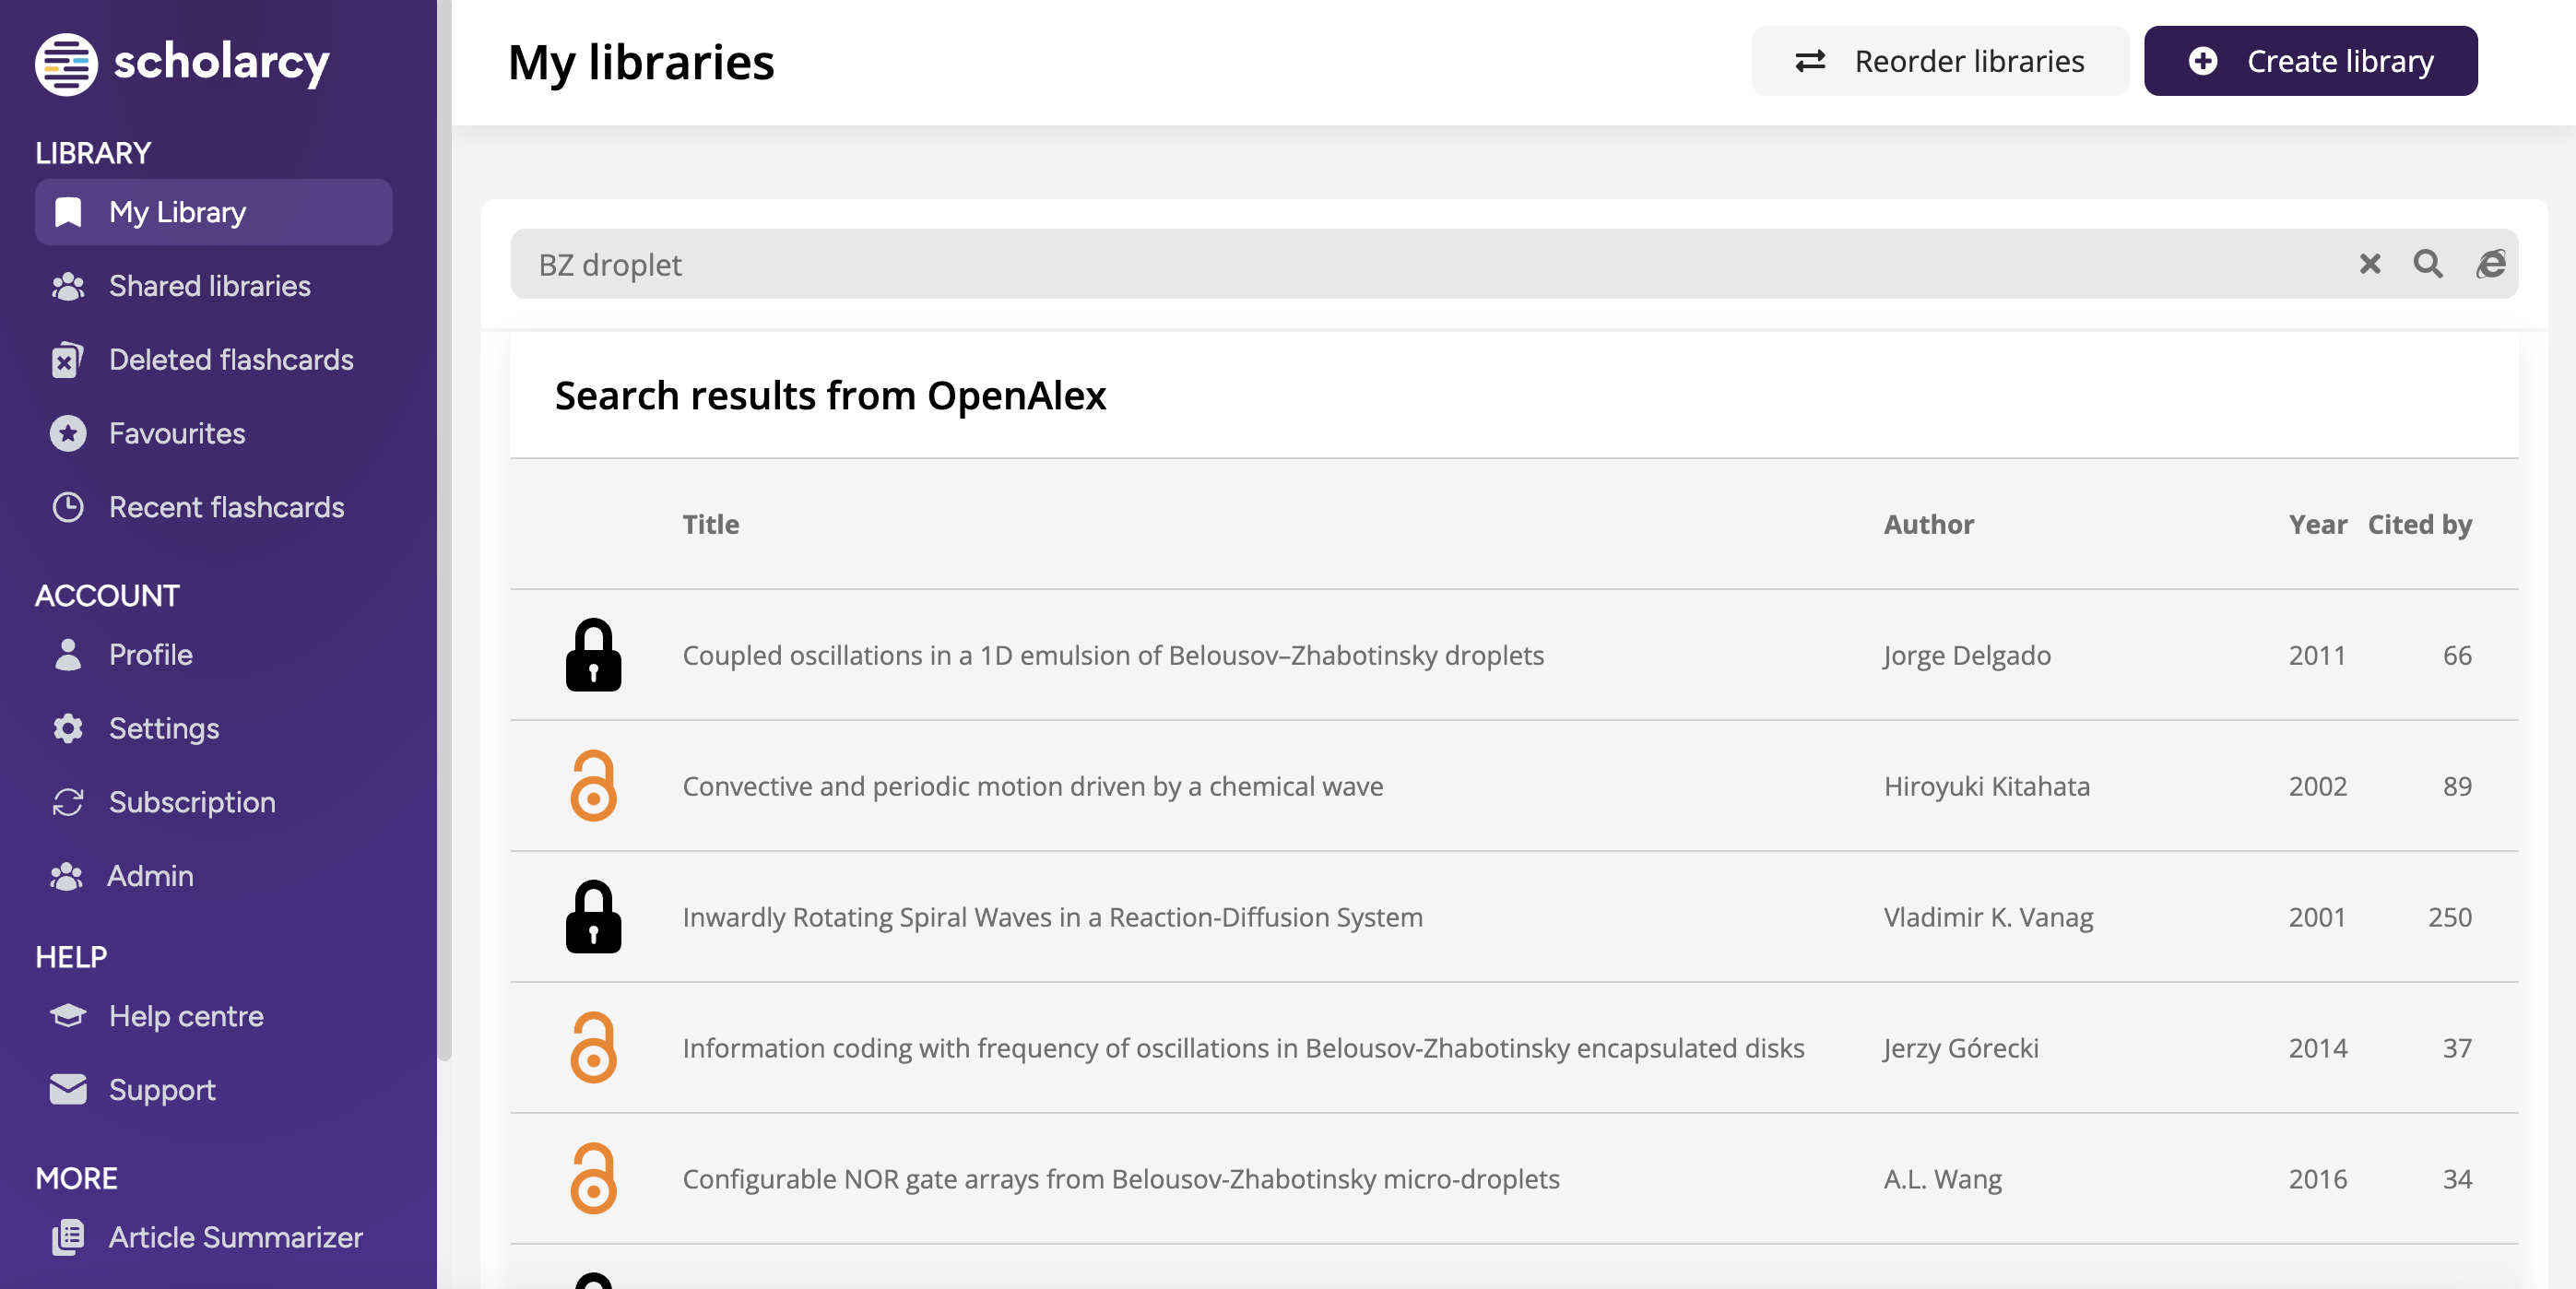The image size is (2576, 1289).
Task: Click the Scholarcy logo icon
Action: (66, 62)
